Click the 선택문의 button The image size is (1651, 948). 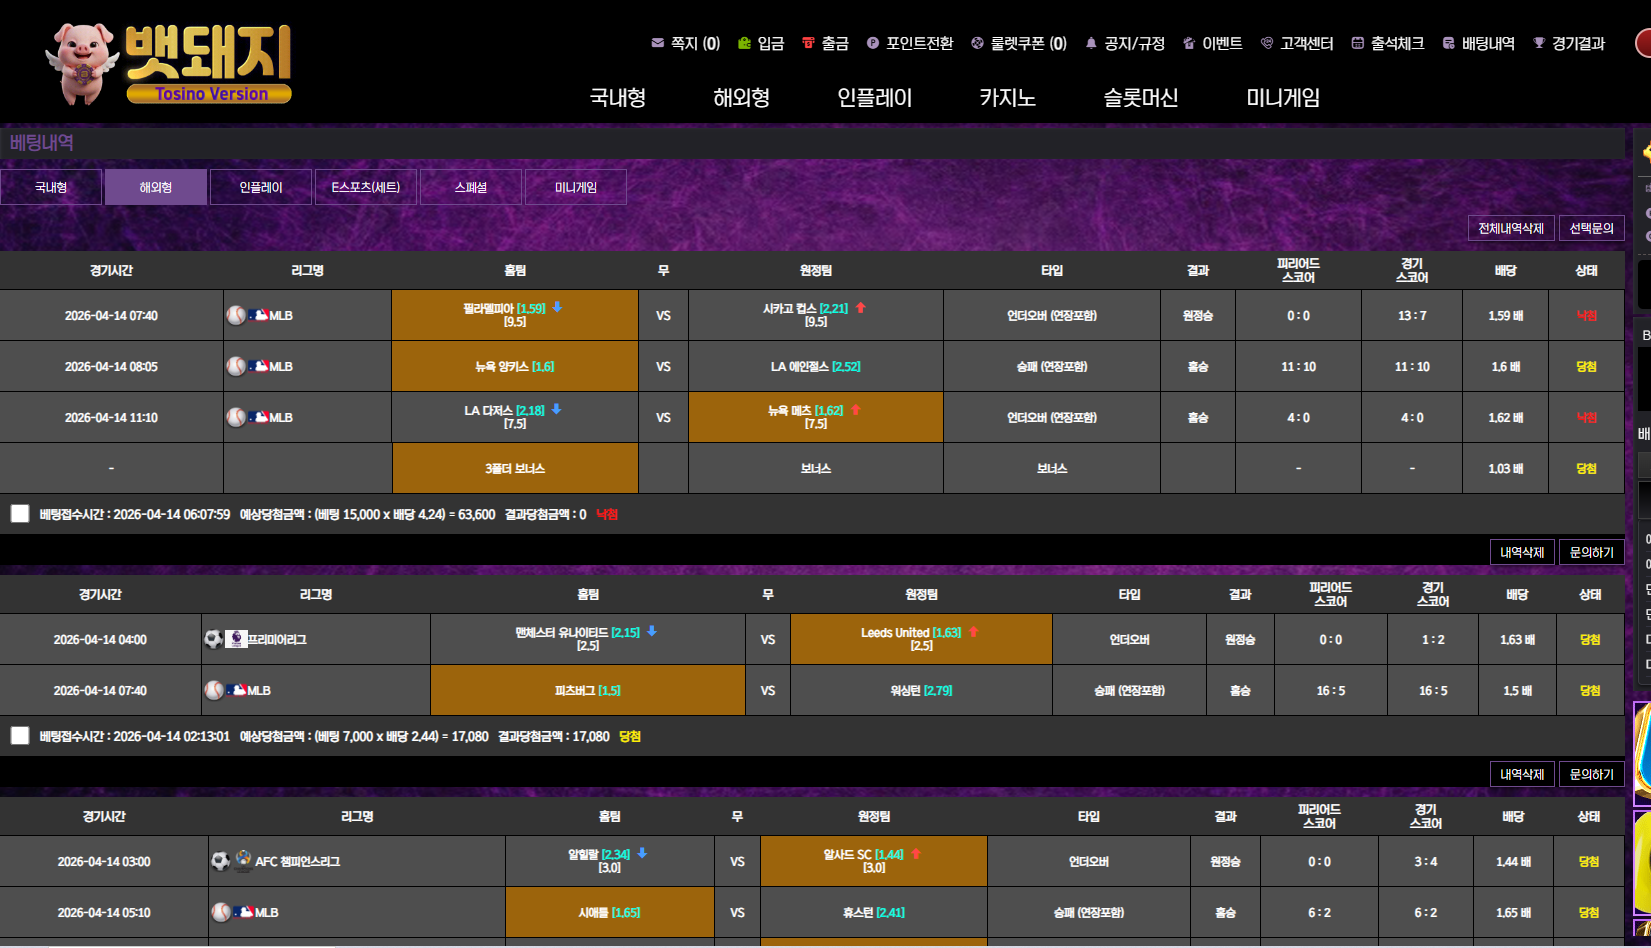point(1591,229)
